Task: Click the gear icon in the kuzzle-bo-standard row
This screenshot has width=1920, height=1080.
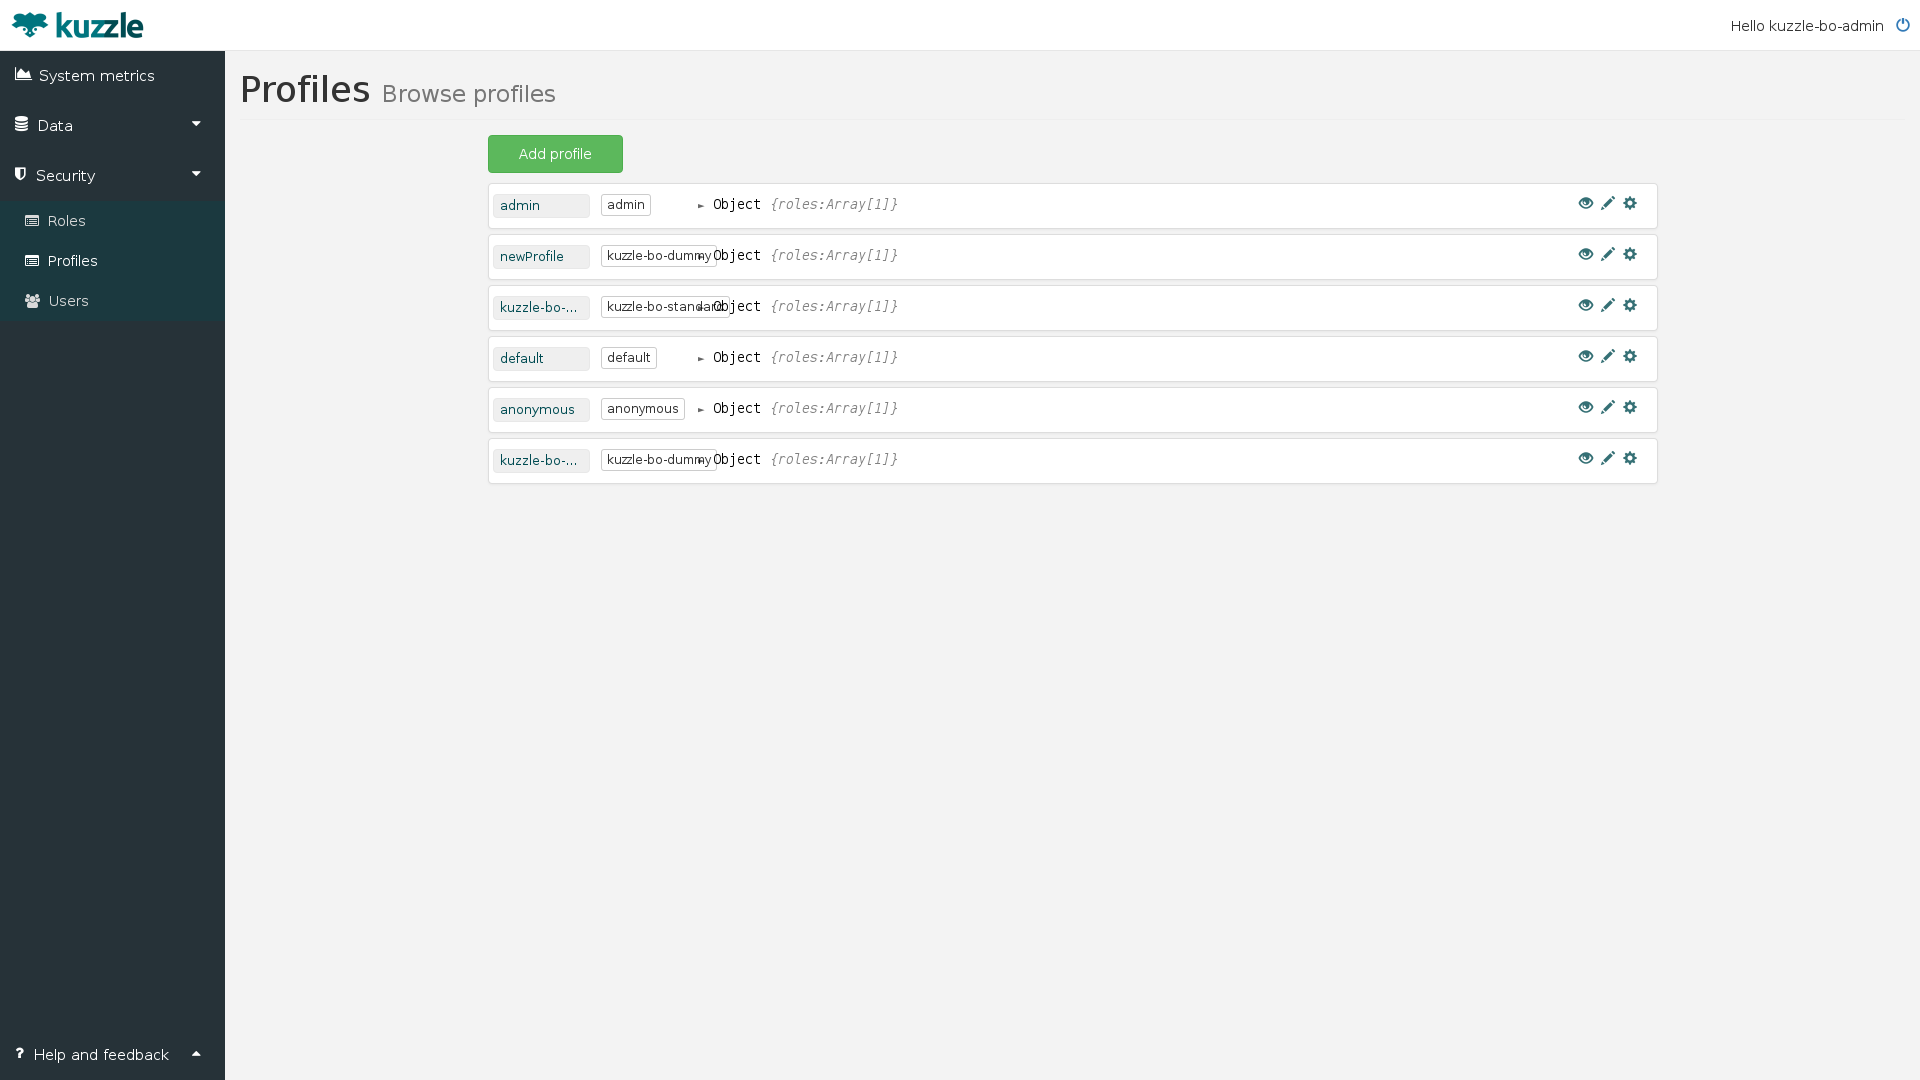Action: (1630, 305)
